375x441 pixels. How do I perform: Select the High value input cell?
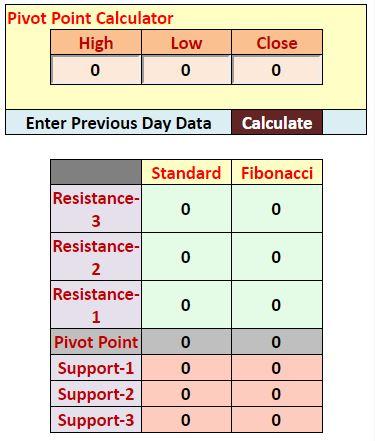96,70
